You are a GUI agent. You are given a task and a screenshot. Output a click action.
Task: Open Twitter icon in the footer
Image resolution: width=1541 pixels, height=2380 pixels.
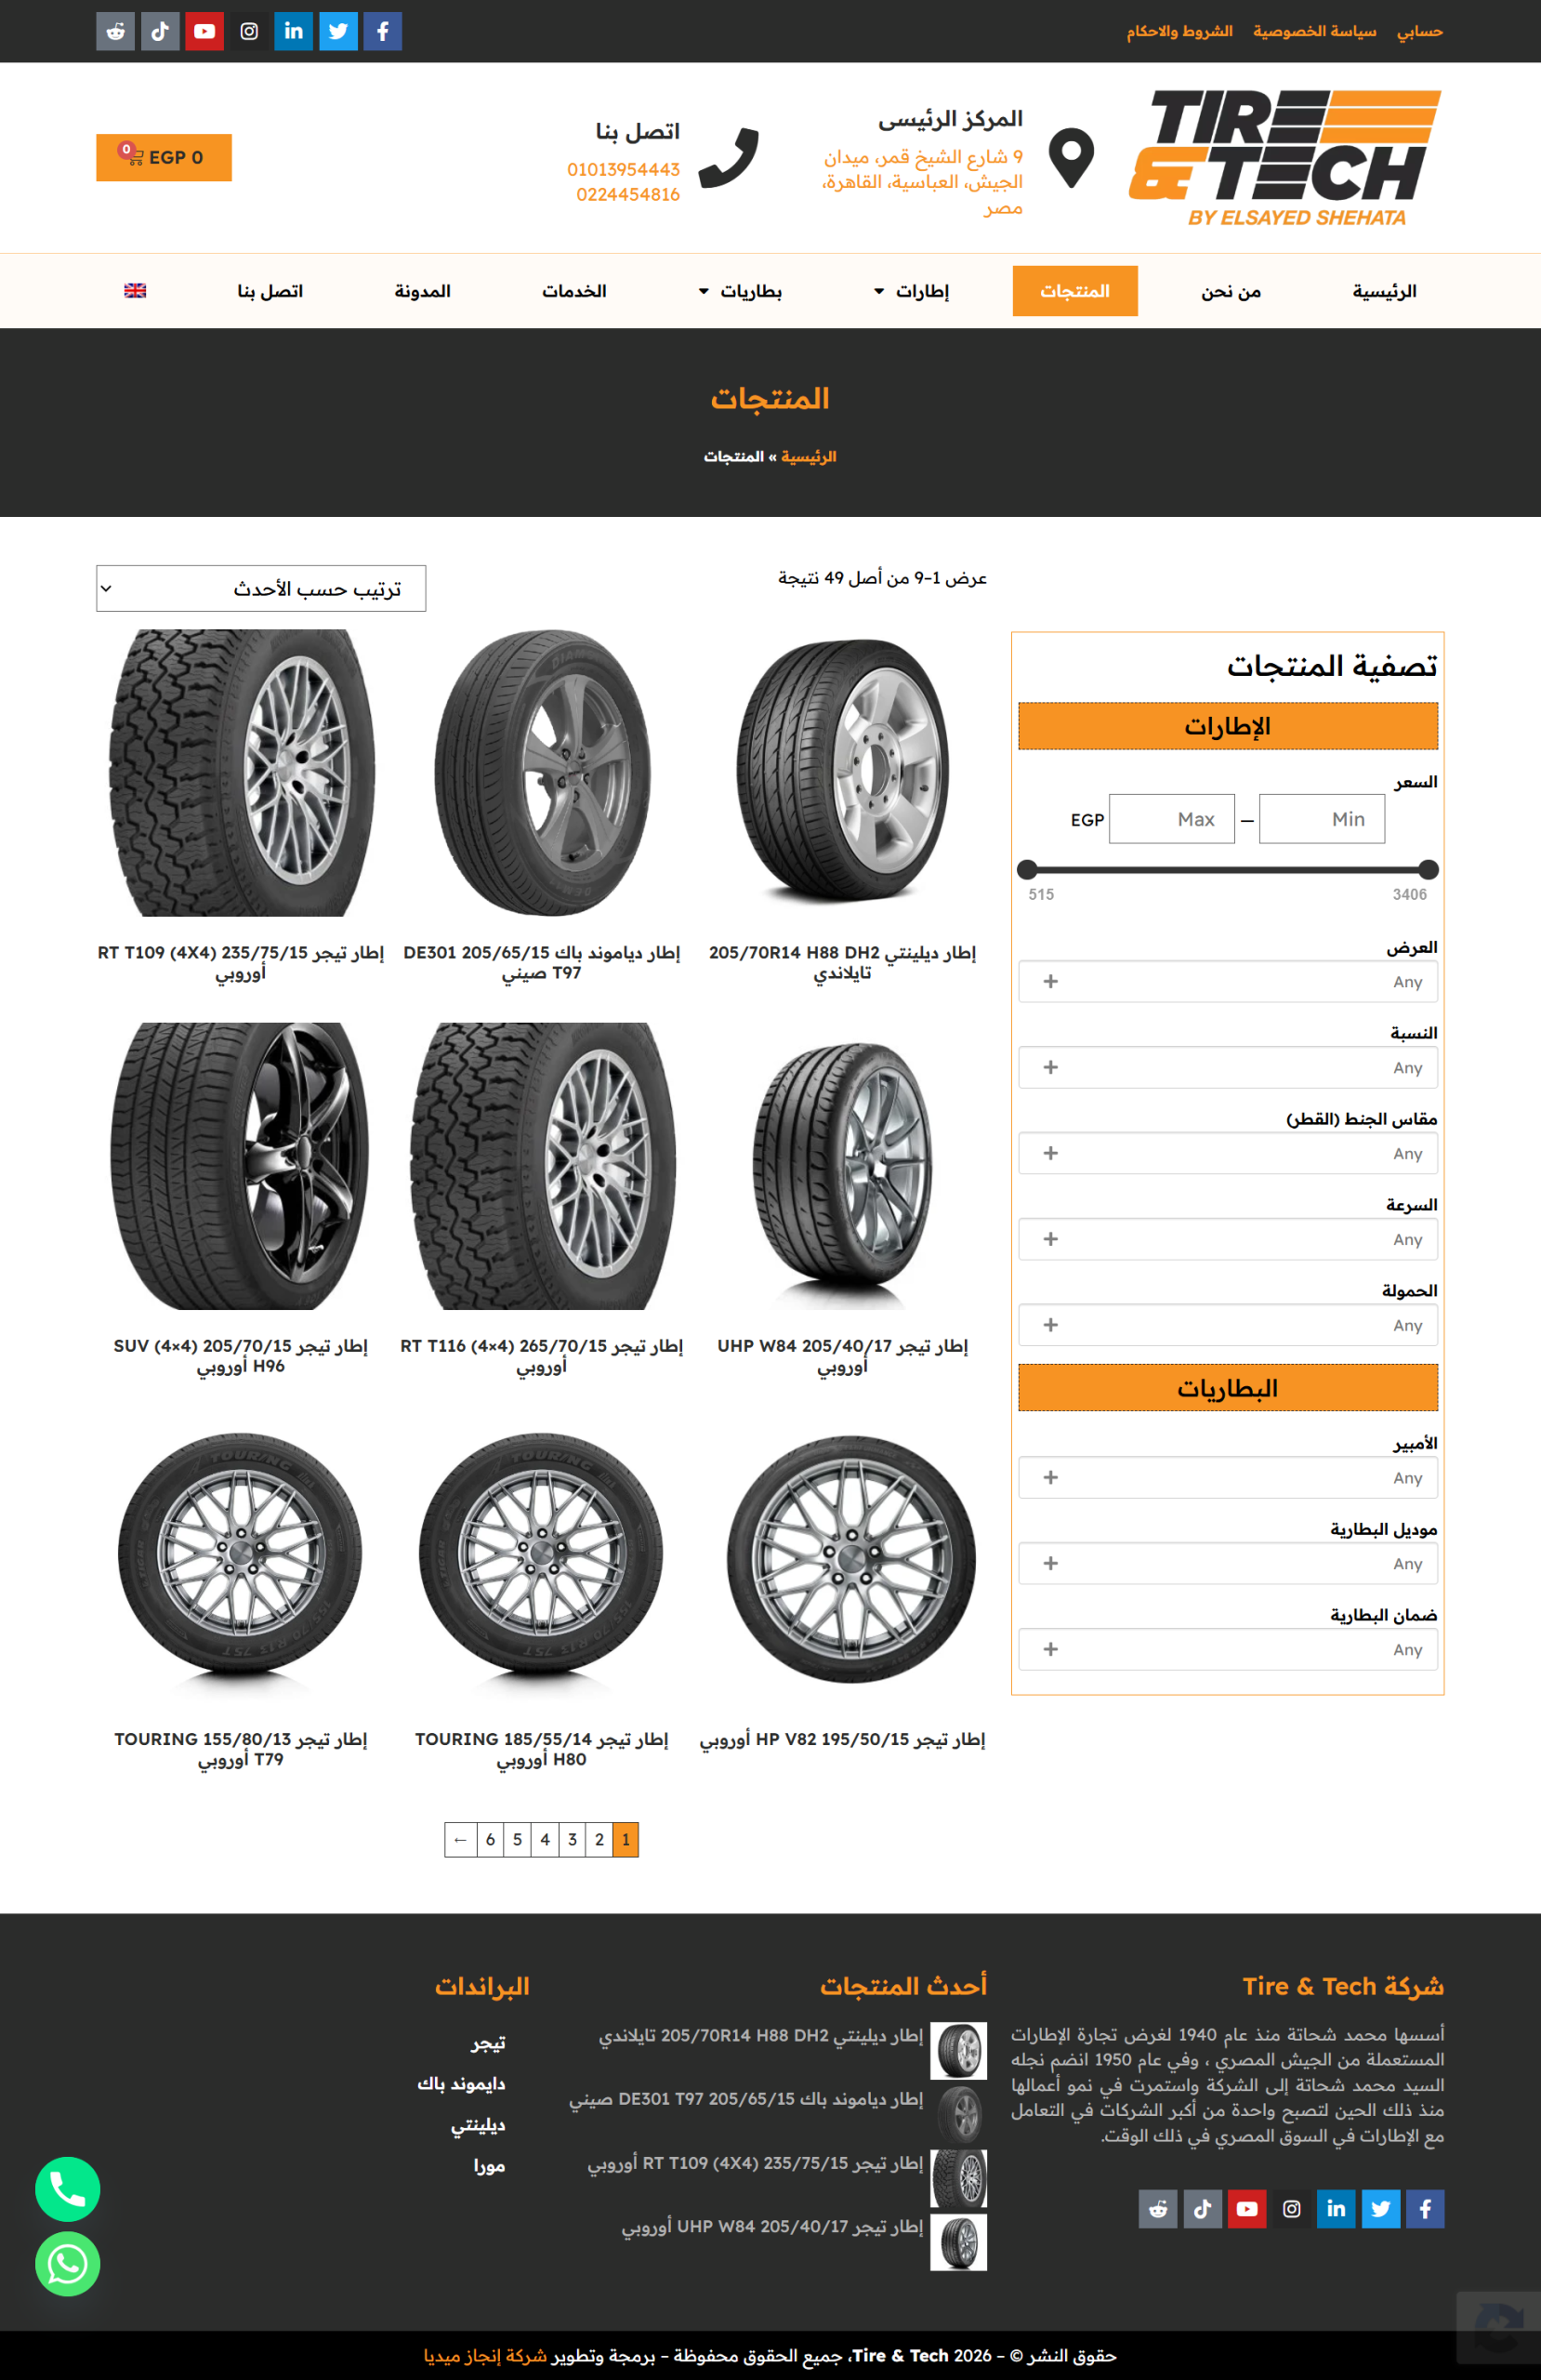tap(1380, 2209)
